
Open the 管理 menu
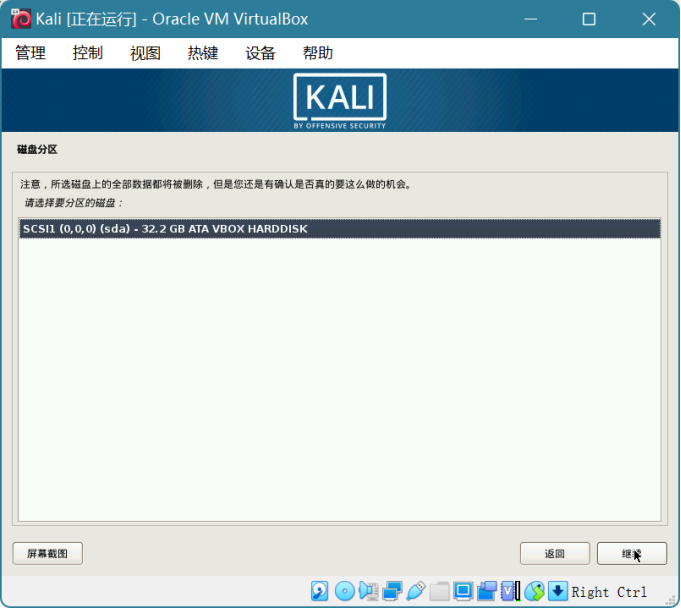[x=30, y=53]
